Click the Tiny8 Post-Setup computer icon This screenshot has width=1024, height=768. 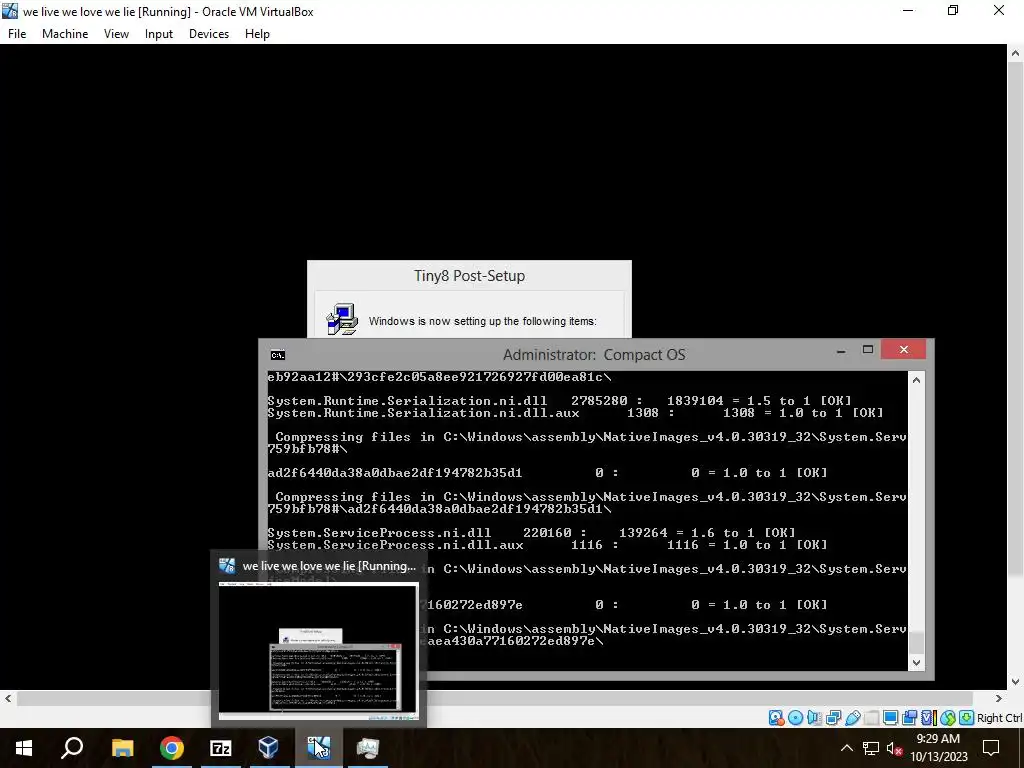(x=342, y=319)
